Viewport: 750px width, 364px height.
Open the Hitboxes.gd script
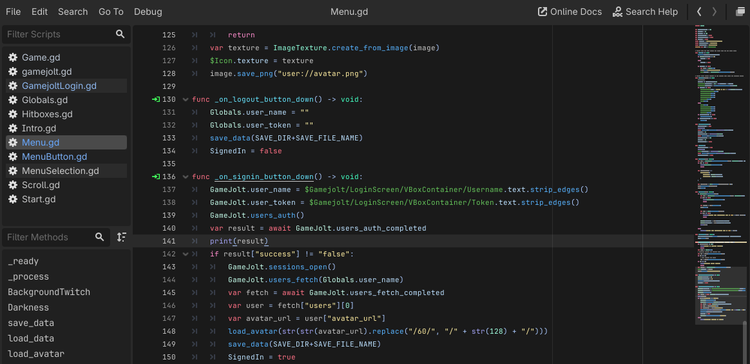(x=66, y=114)
